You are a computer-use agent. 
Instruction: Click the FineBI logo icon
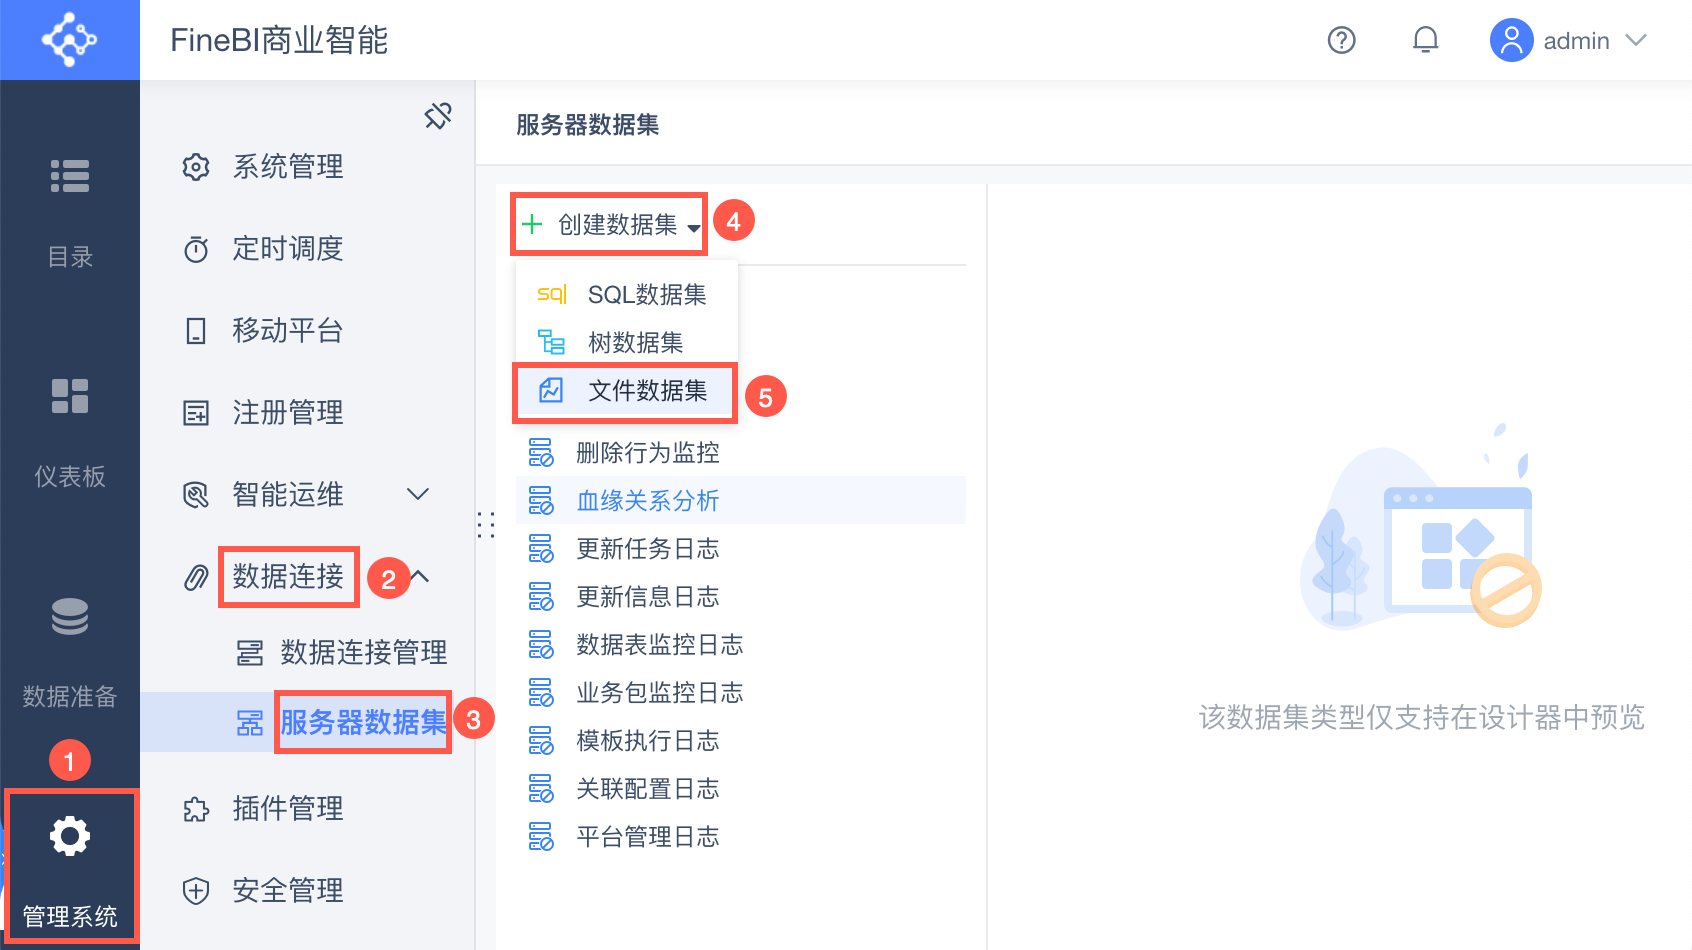(x=69, y=40)
